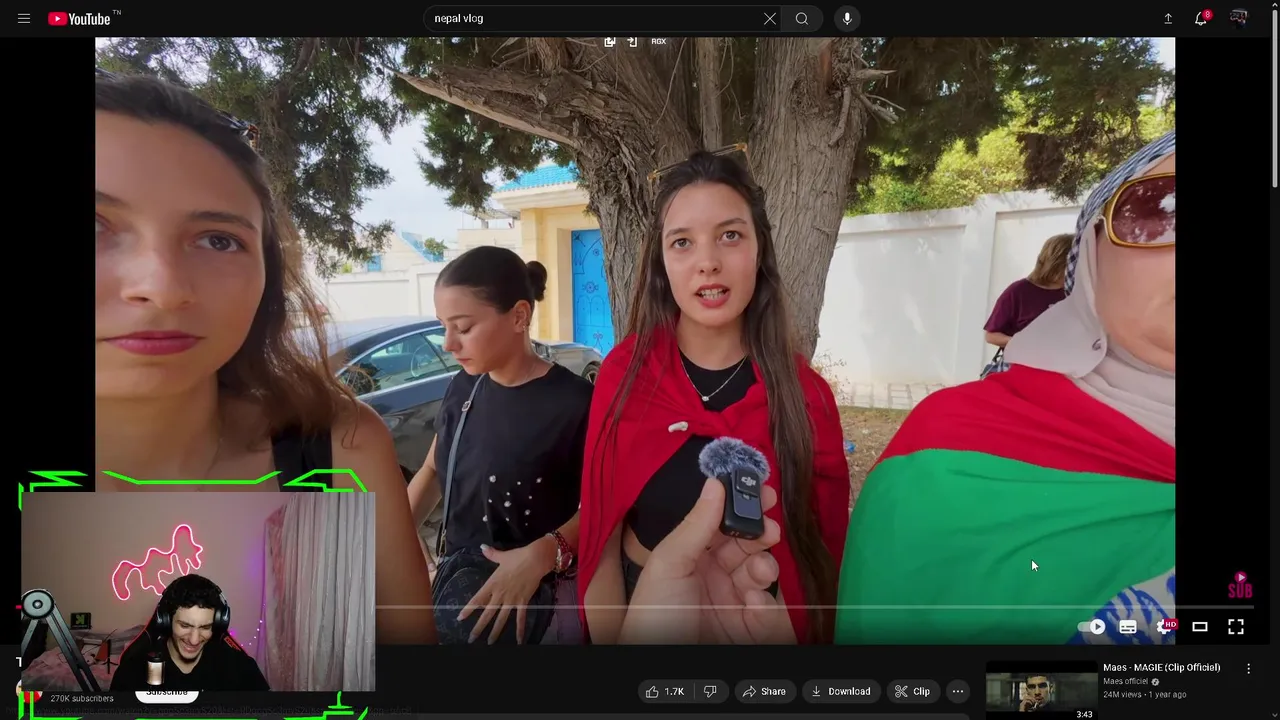Click the SUB watermark on the video
Viewport: 1280px width, 720px height.
(x=1240, y=586)
